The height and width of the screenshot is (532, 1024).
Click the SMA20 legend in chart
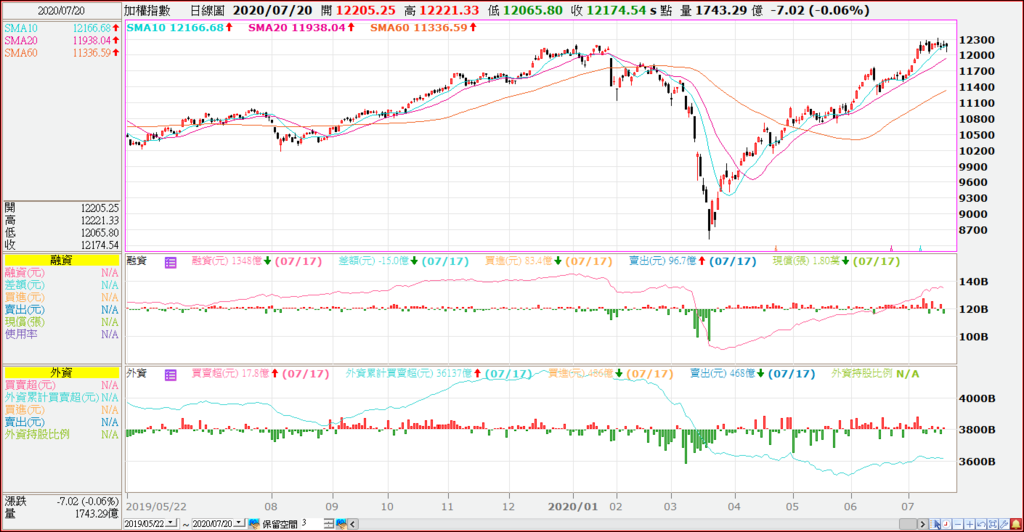[x=302, y=27]
